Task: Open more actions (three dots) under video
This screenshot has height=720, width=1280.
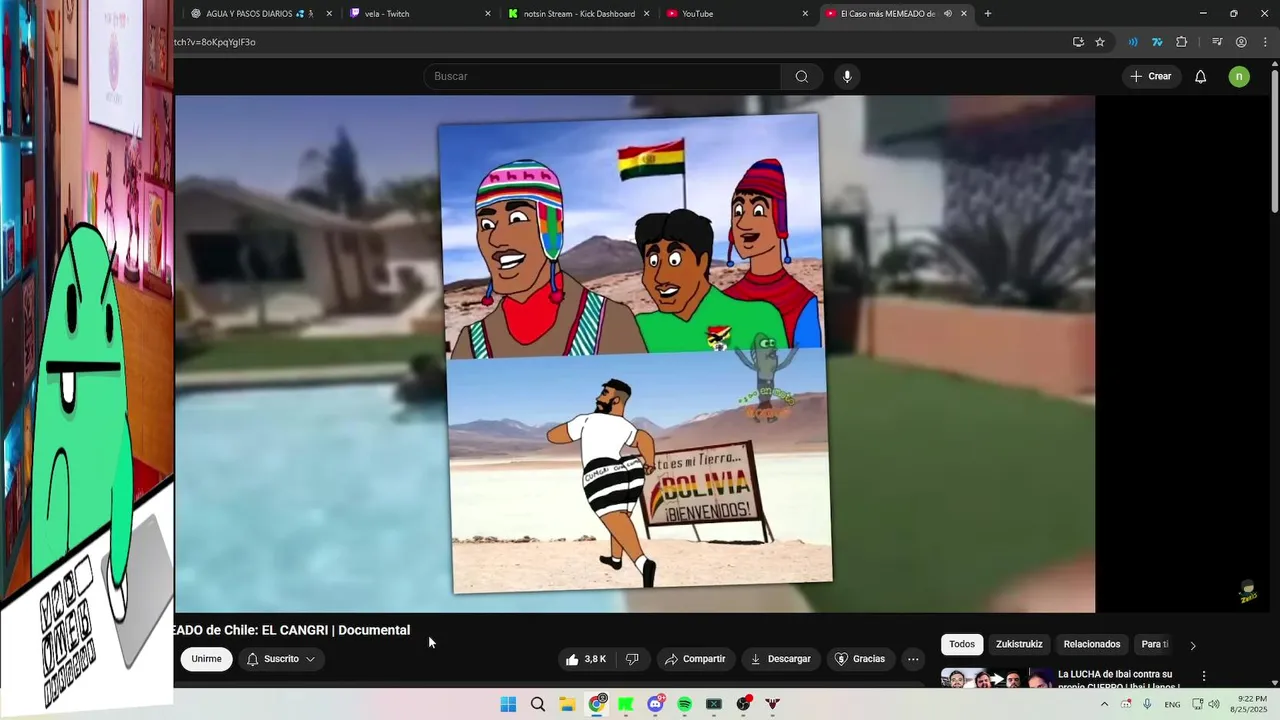Action: coord(913,659)
